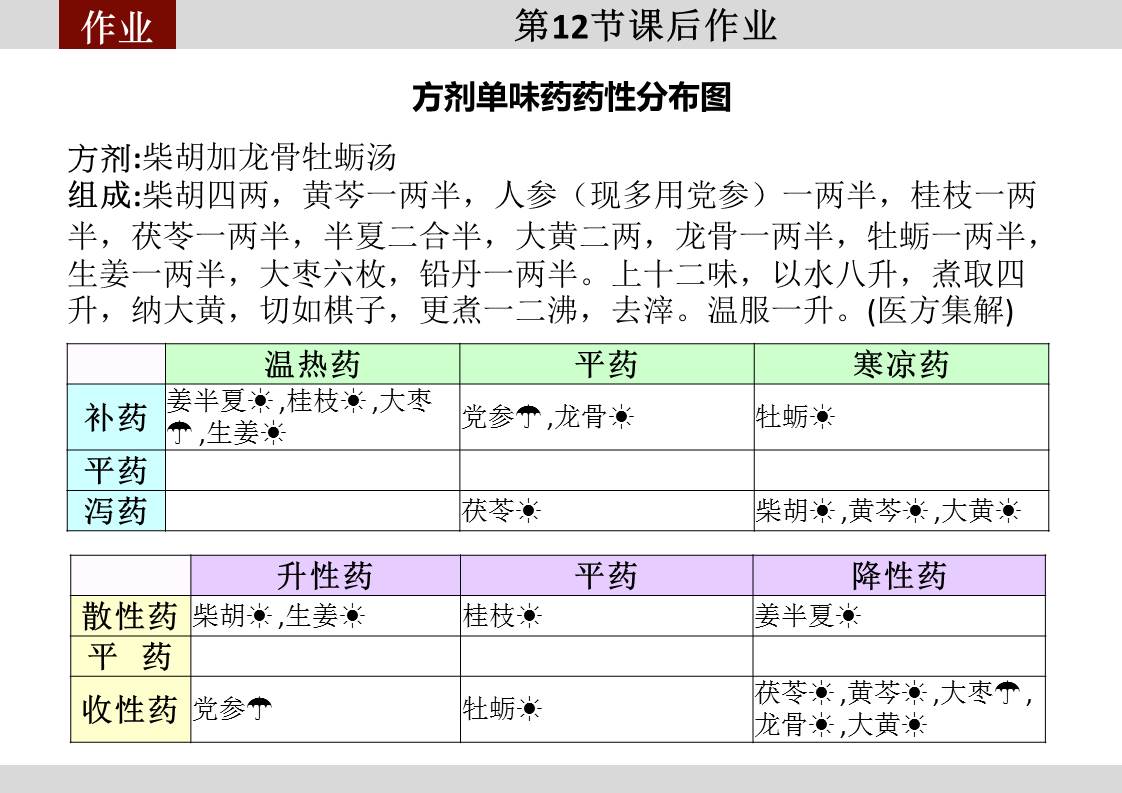This screenshot has width=1122, height=793.
Task: Click the 收性药 row header
Action: pyautogui.click(x=130, y=709)
